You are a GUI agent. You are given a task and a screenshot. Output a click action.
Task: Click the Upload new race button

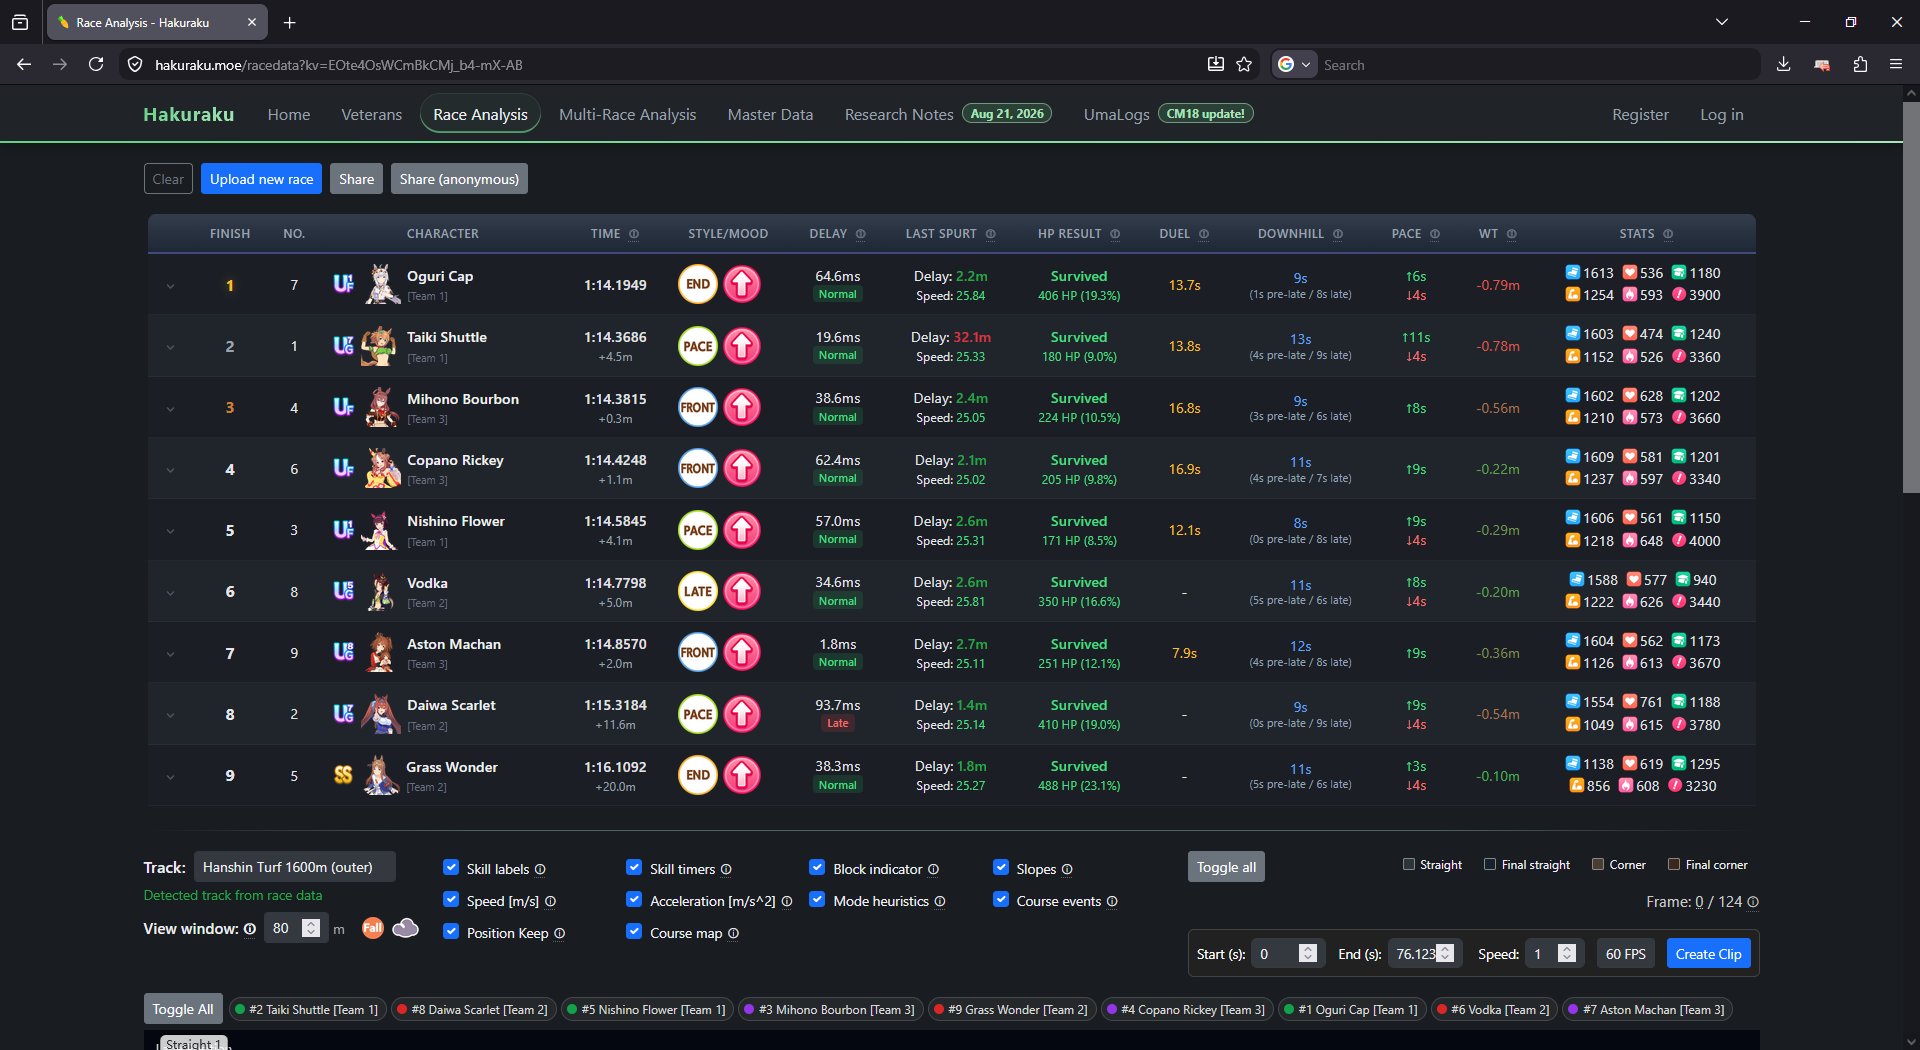261,179
